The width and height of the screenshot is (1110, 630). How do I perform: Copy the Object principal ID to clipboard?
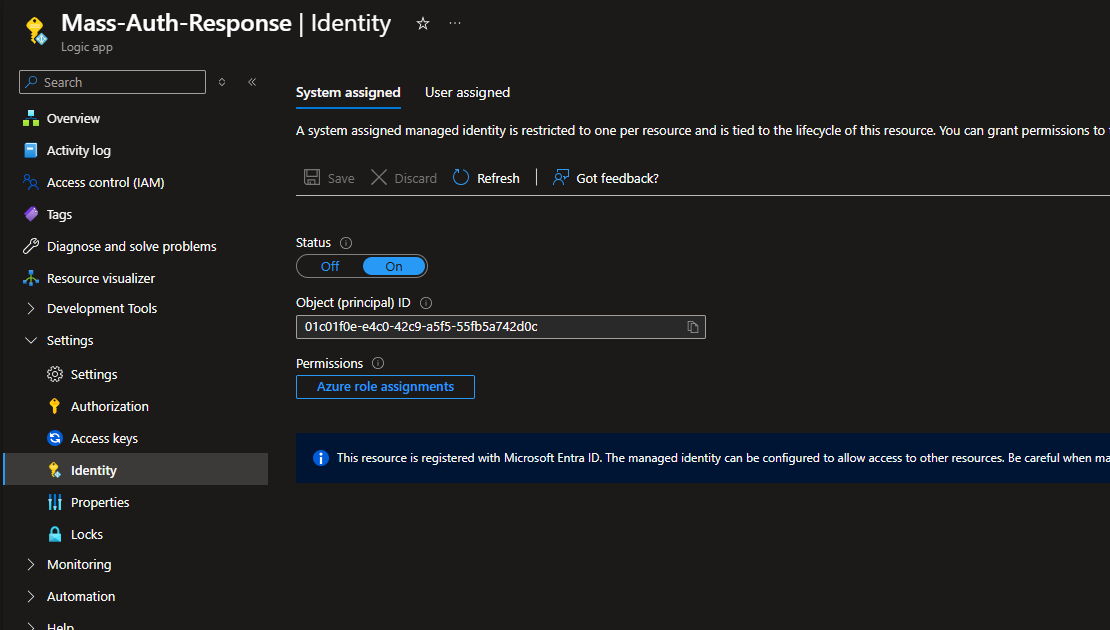[692, 327]
